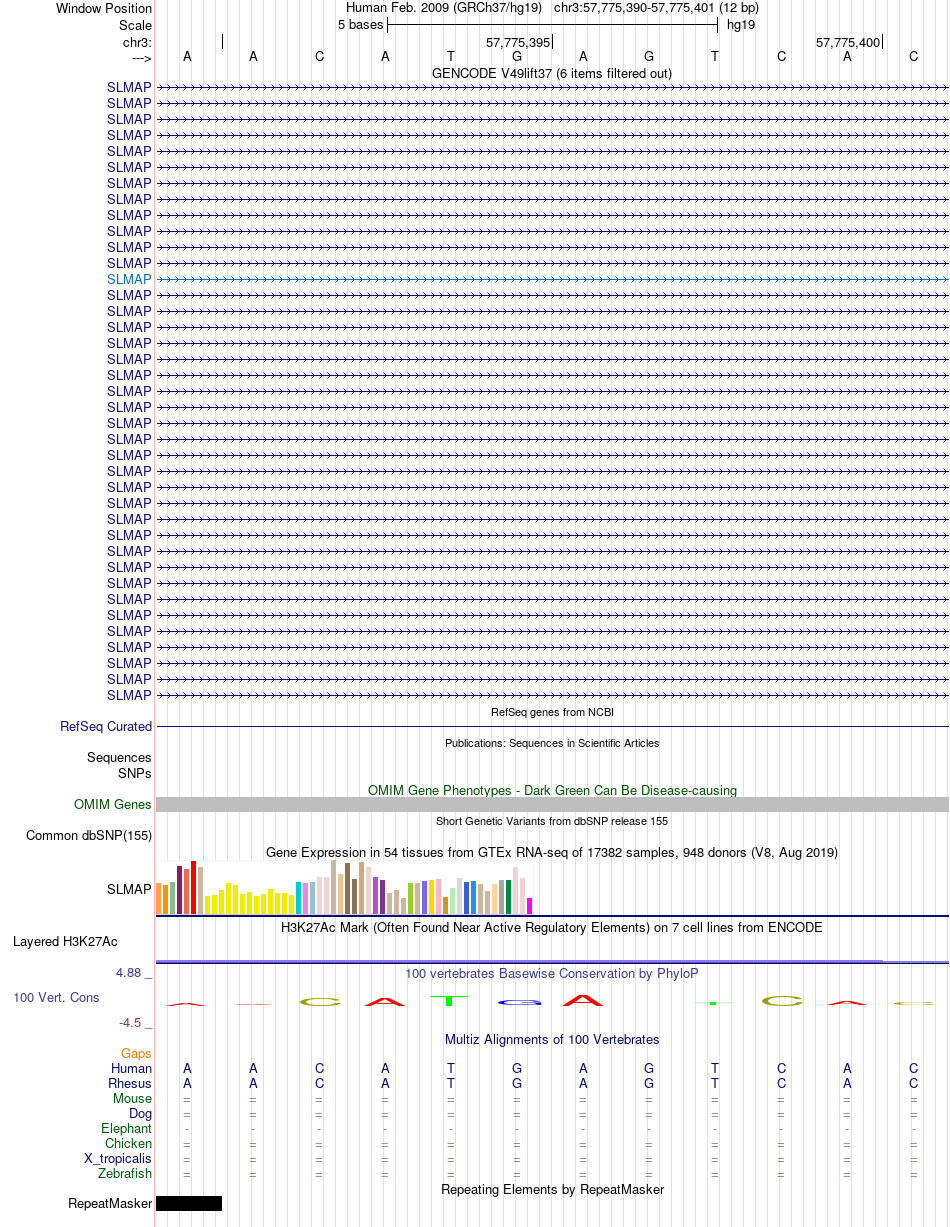Click the 'RefSeq genes from NCBI' title
The width and height of the screenshot is (950, 1227).
(552, 712)
